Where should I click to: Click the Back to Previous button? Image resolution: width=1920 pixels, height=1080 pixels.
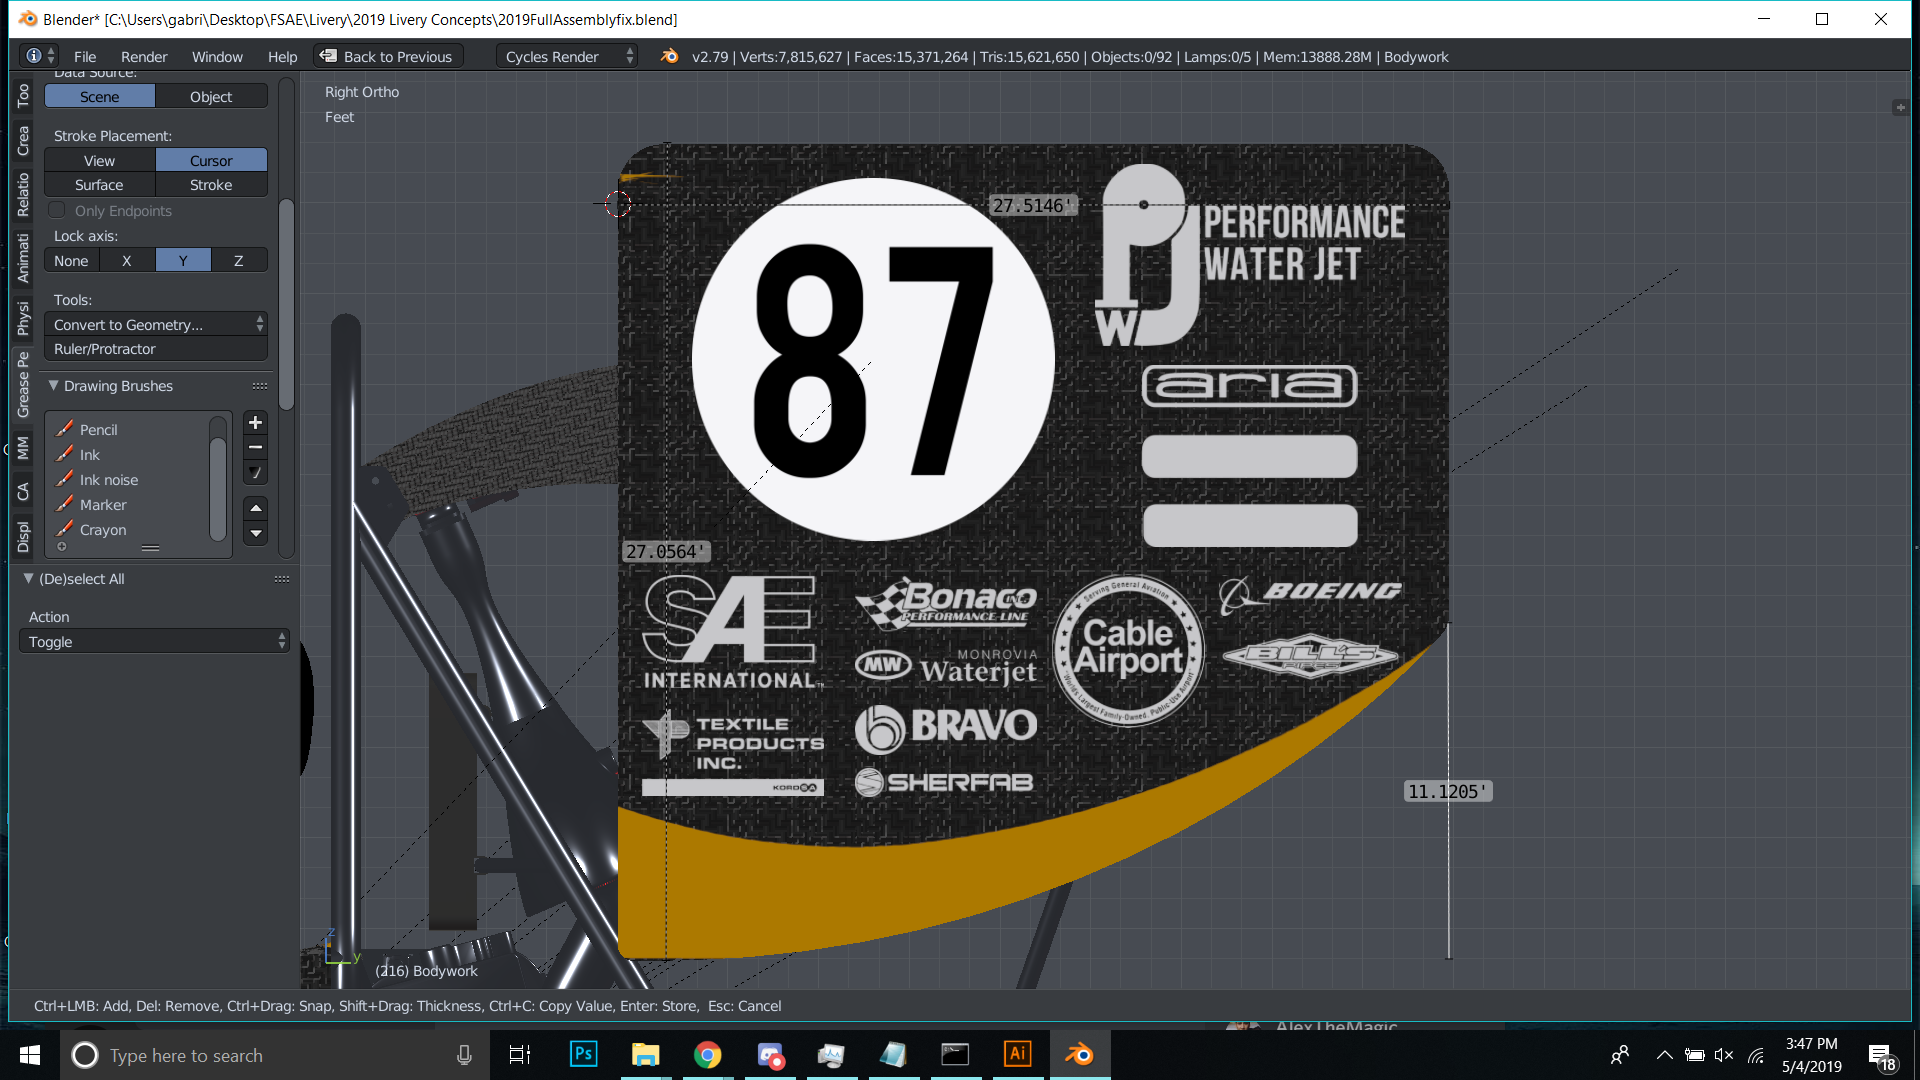[x=388, y=56]
